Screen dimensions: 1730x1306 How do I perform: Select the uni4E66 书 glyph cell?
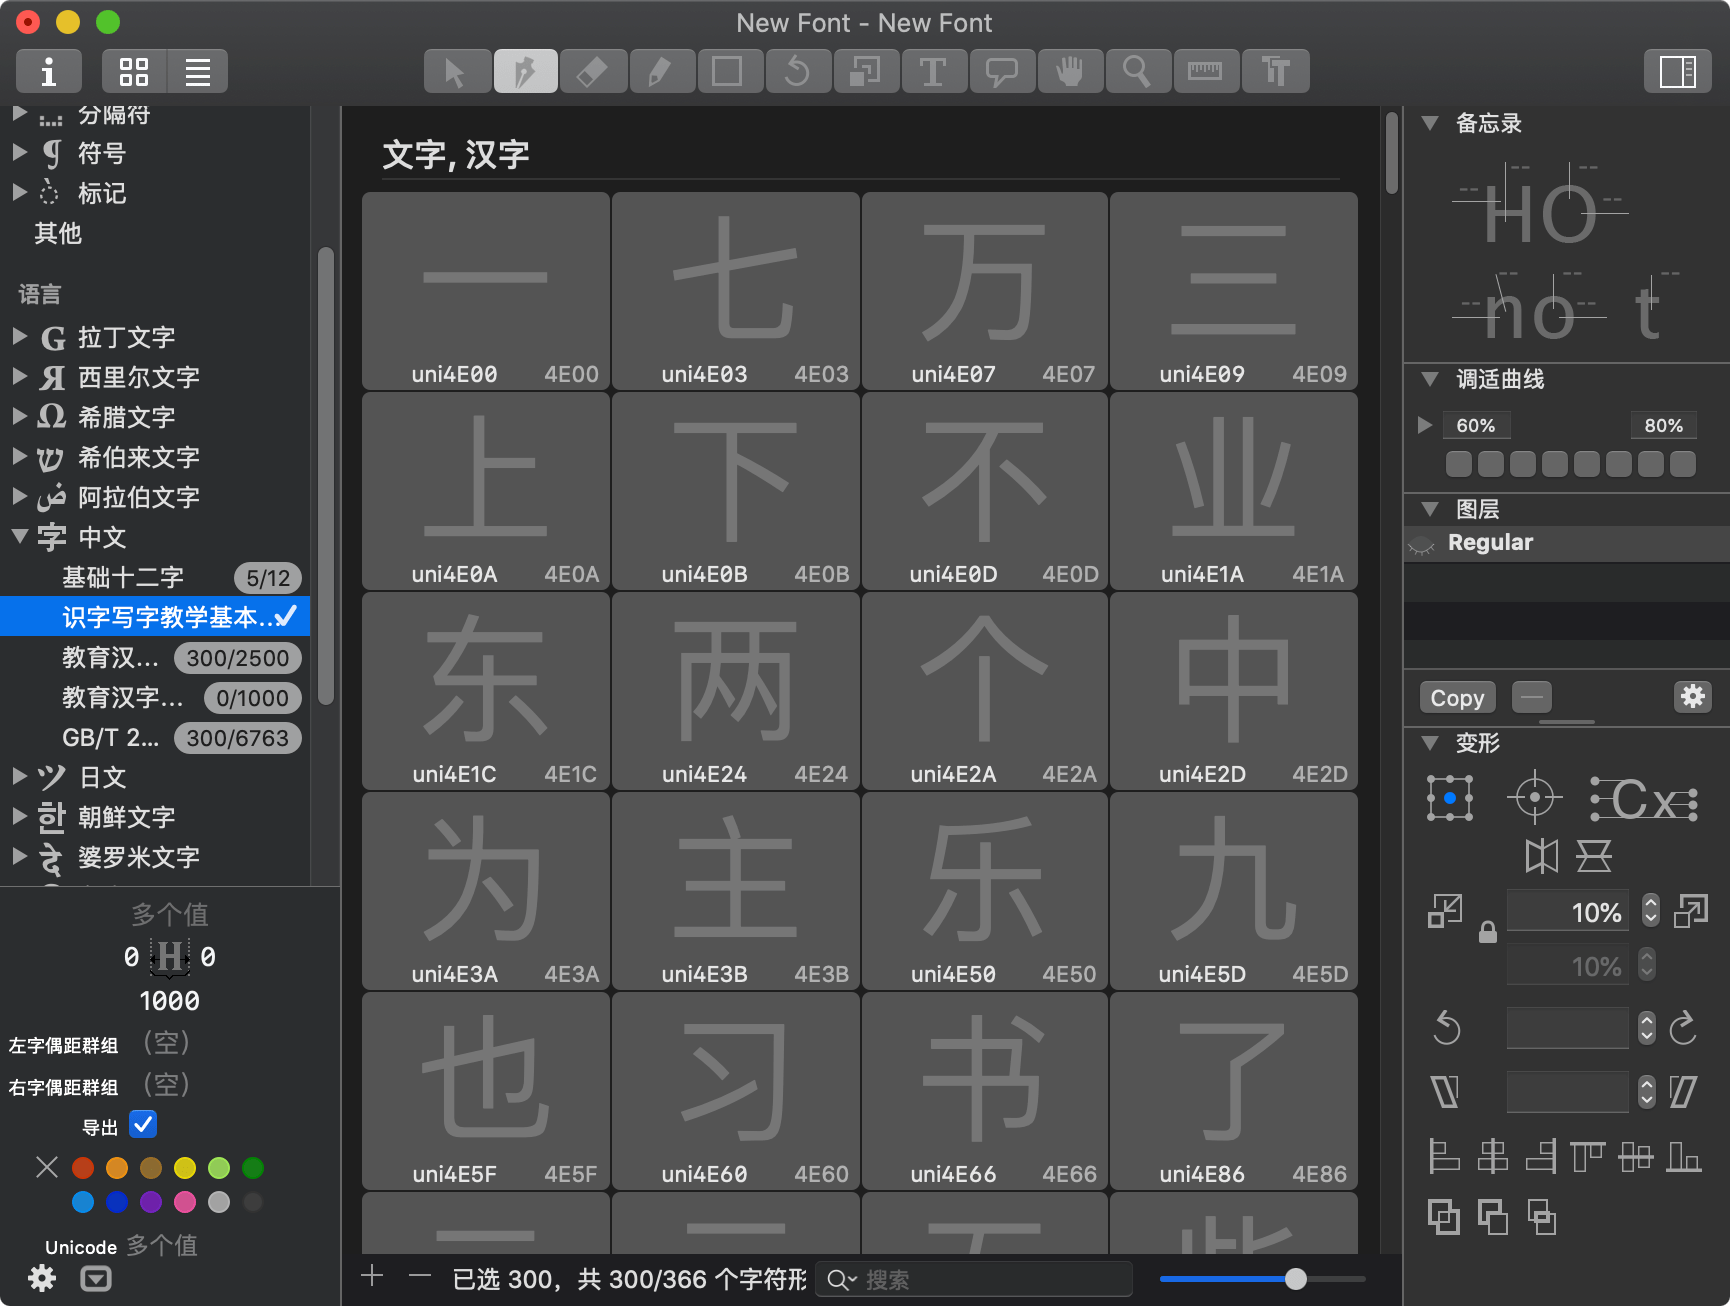pyautogui.click(x=985, y=1091)
